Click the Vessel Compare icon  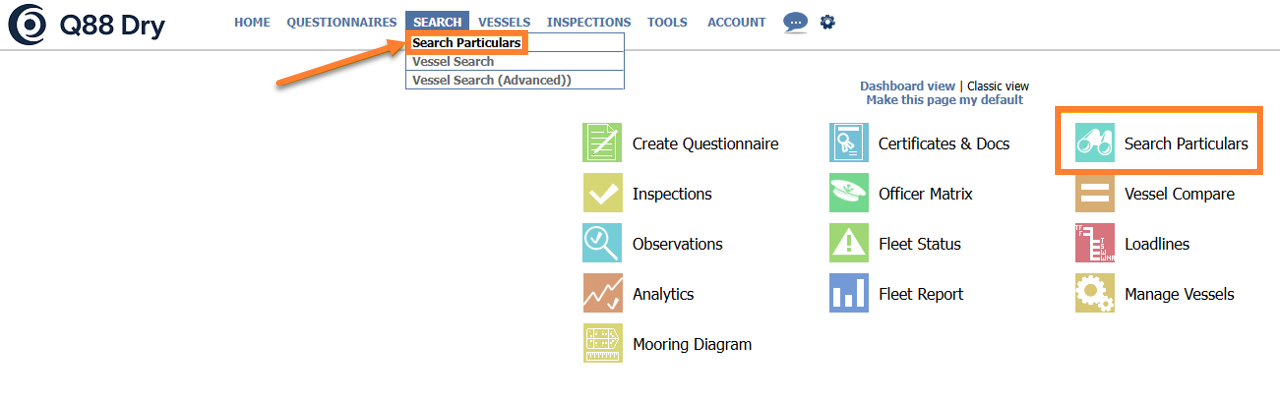click(x=1094, y=193)
